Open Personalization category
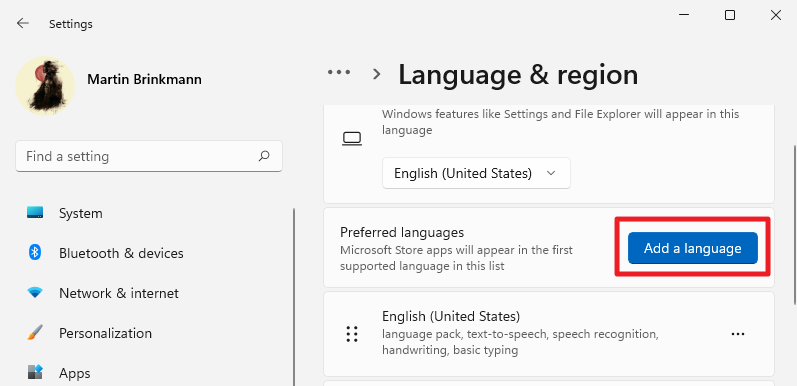The width and height of the screenshot is (797, 386). pyautogui.click(x=105, y=333)
